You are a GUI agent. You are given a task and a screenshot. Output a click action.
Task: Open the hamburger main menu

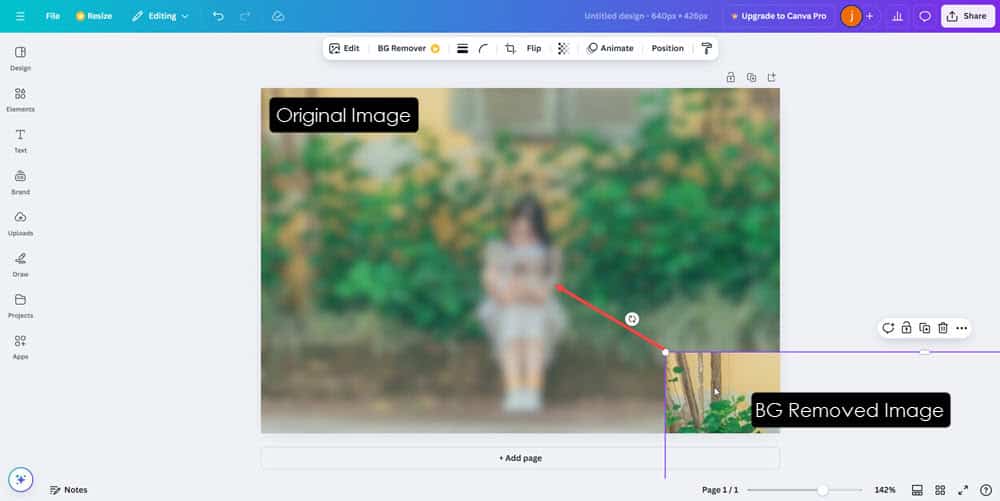click(20, 16)
